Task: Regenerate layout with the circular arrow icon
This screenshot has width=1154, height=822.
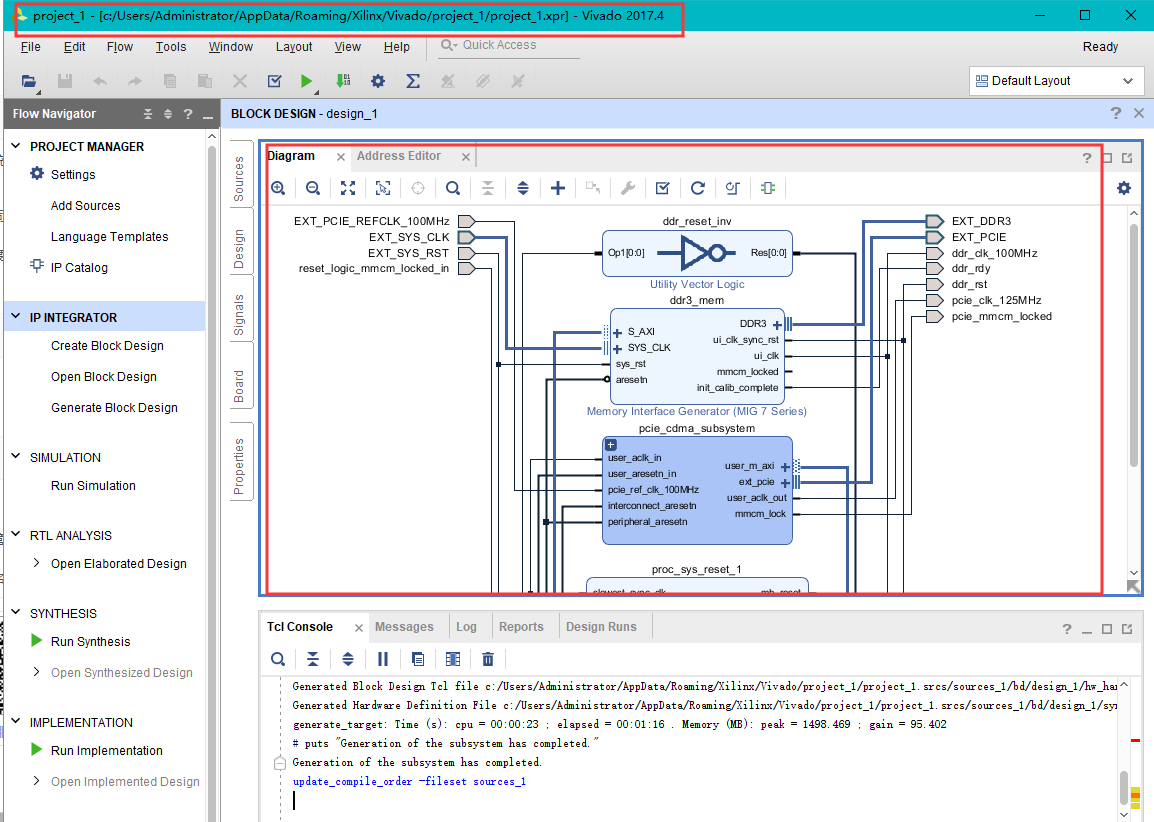Action: (x=698, y=188)
